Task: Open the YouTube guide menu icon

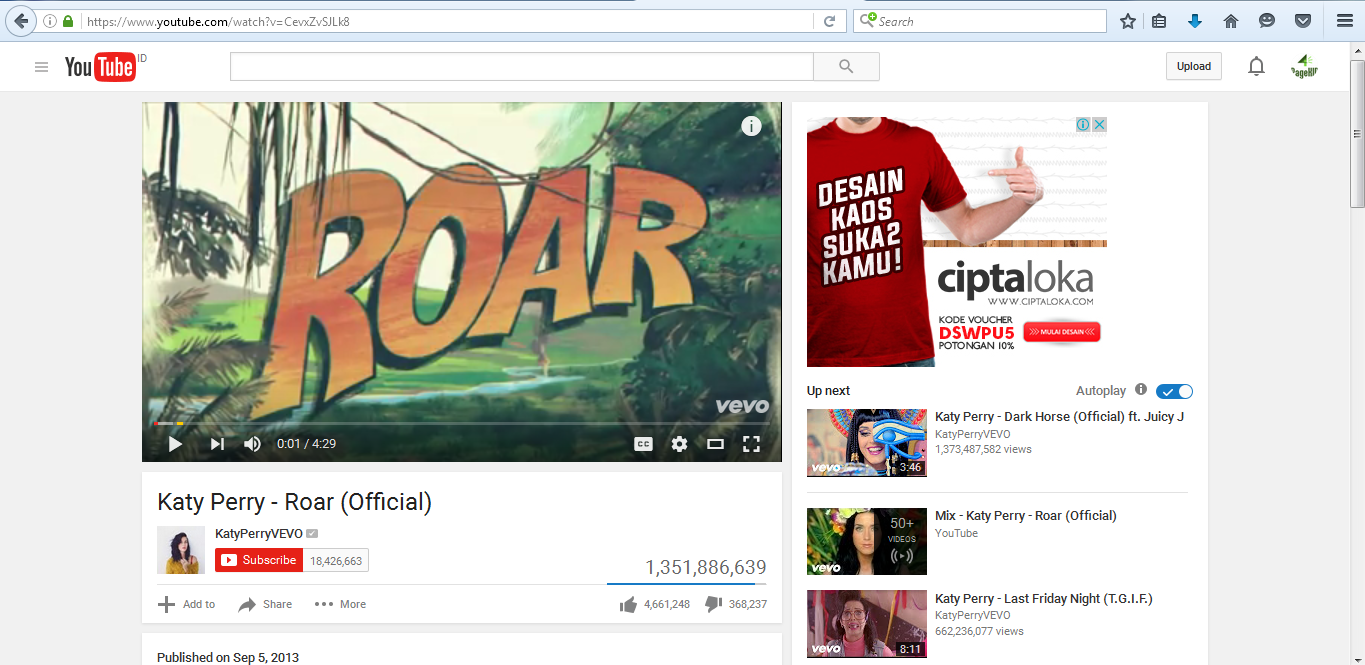Action: click(x=41, y=67)
